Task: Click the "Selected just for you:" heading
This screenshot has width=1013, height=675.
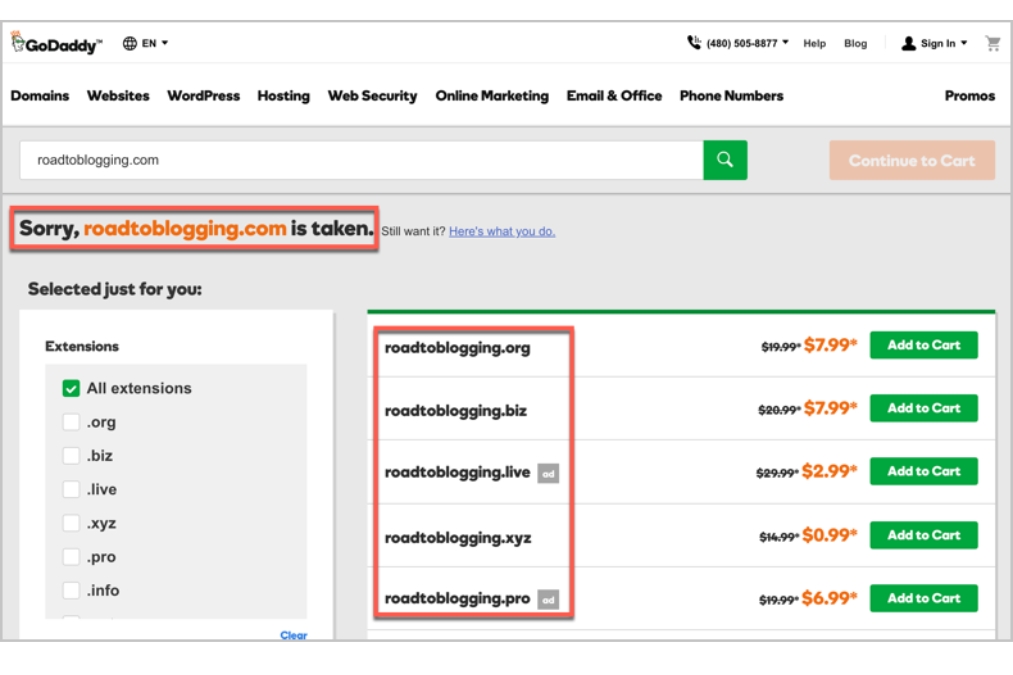Action: [115, 289]
